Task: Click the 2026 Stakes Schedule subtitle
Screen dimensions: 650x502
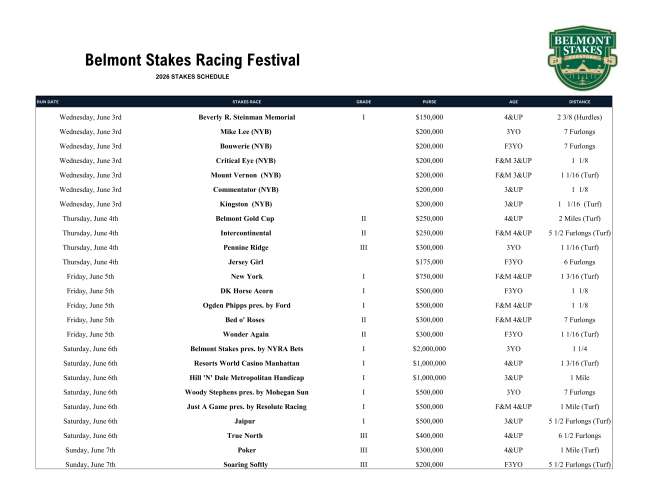Action: click(192, 77)
